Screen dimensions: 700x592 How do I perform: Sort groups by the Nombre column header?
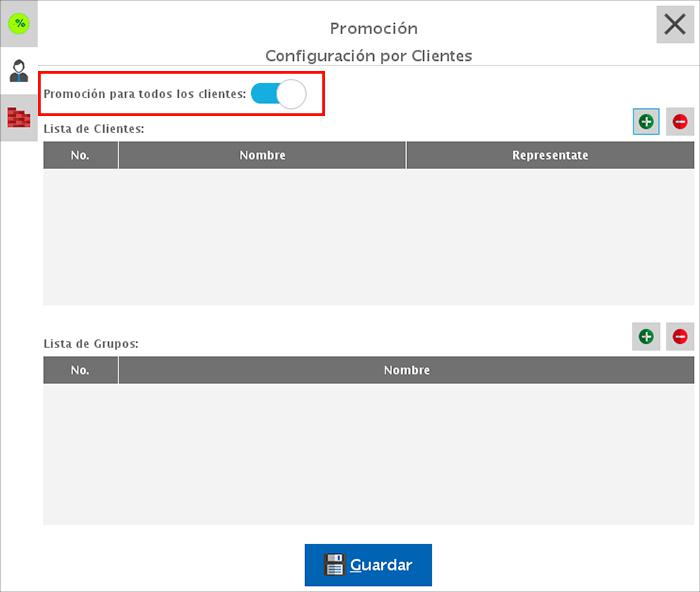pyautogui.click(x=406, y=370)
